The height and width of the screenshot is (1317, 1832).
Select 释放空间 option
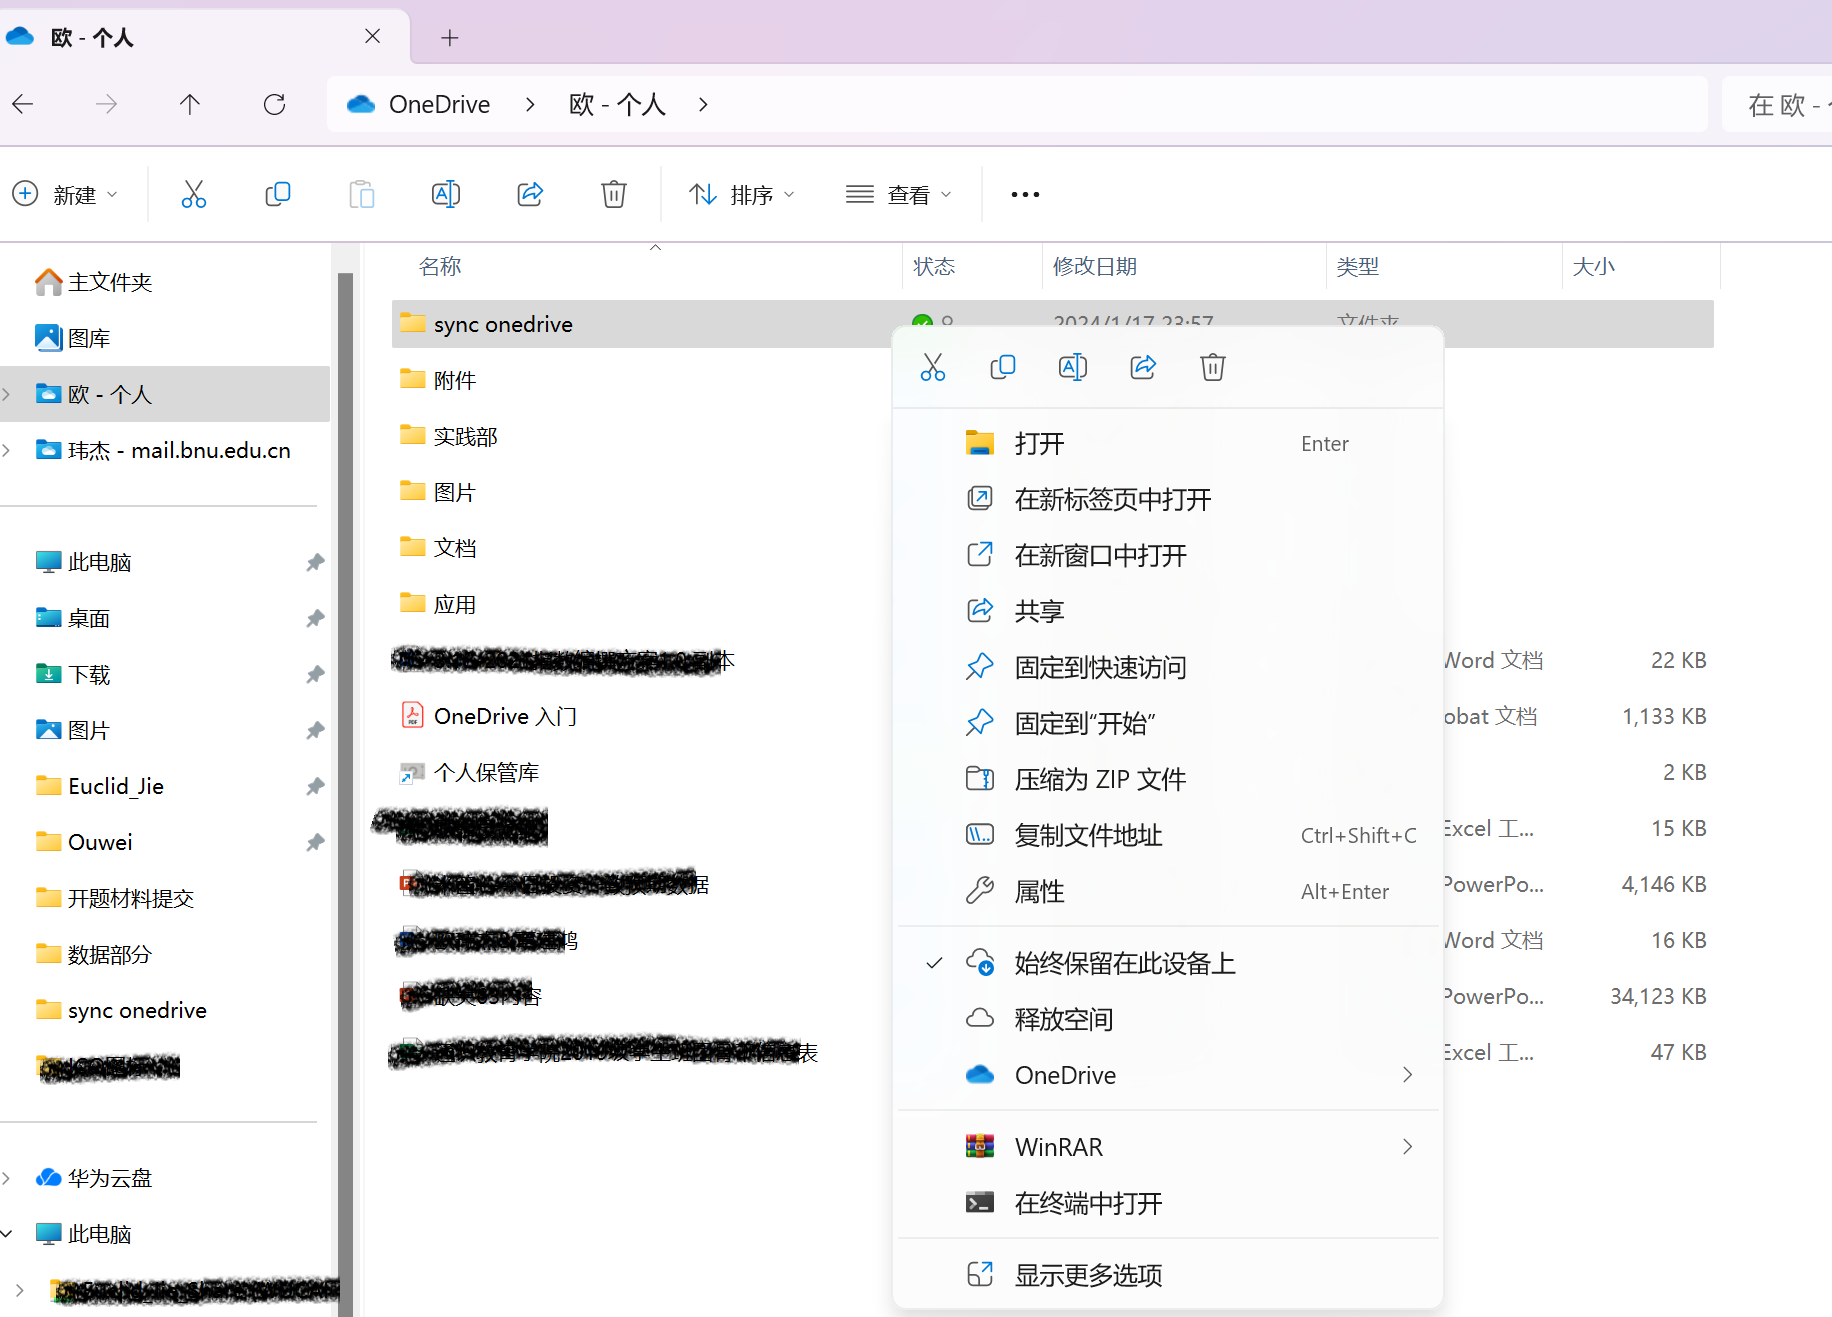coord(1167,1019)
